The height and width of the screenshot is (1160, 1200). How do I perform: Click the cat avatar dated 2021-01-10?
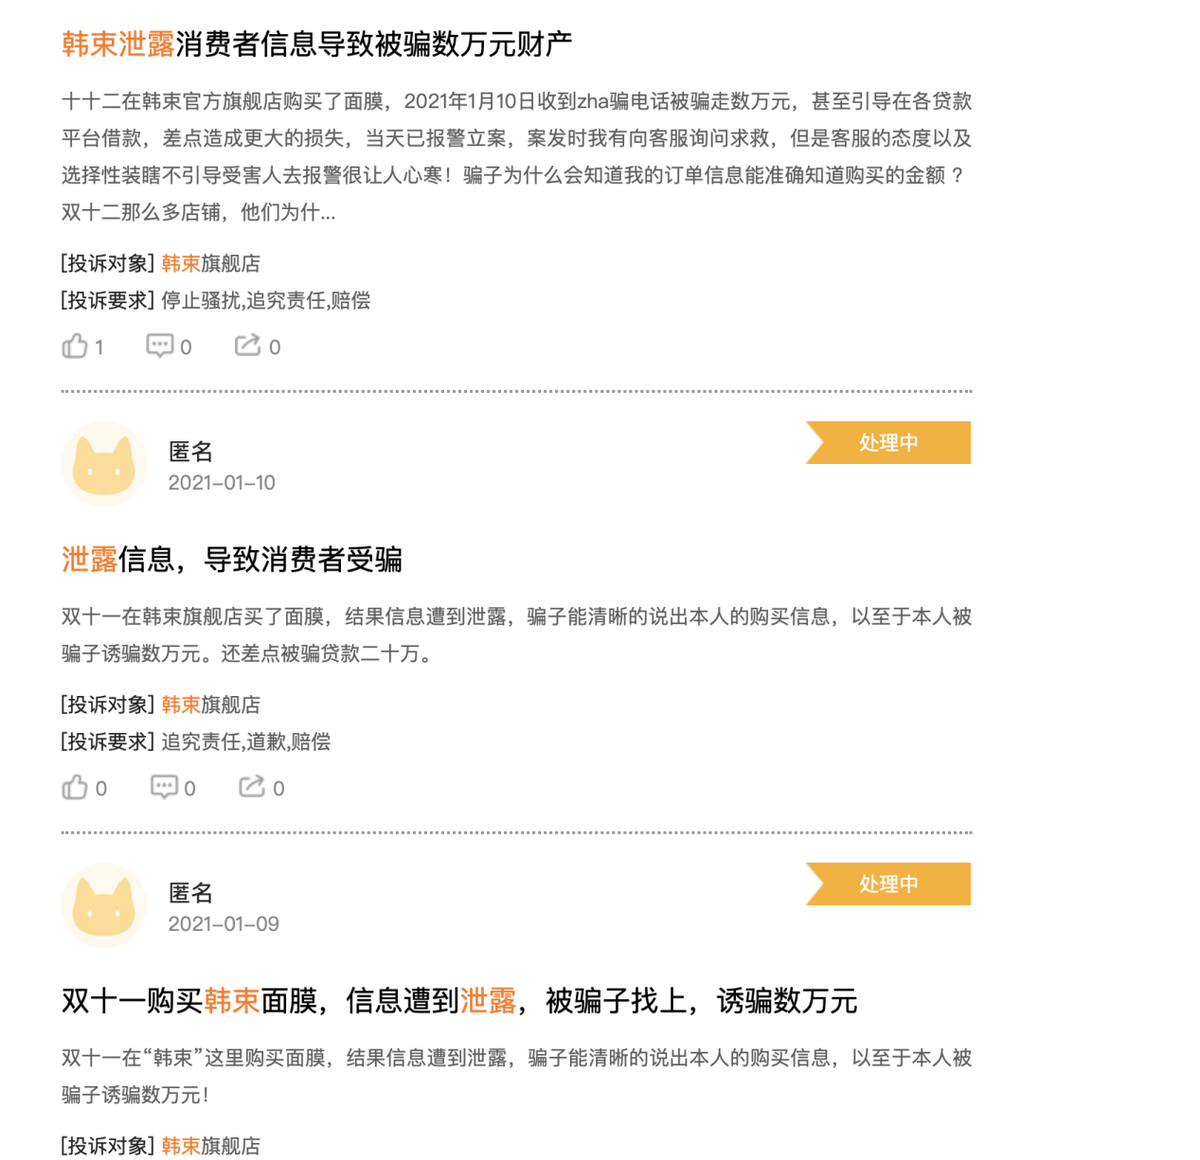click(104, 465)
